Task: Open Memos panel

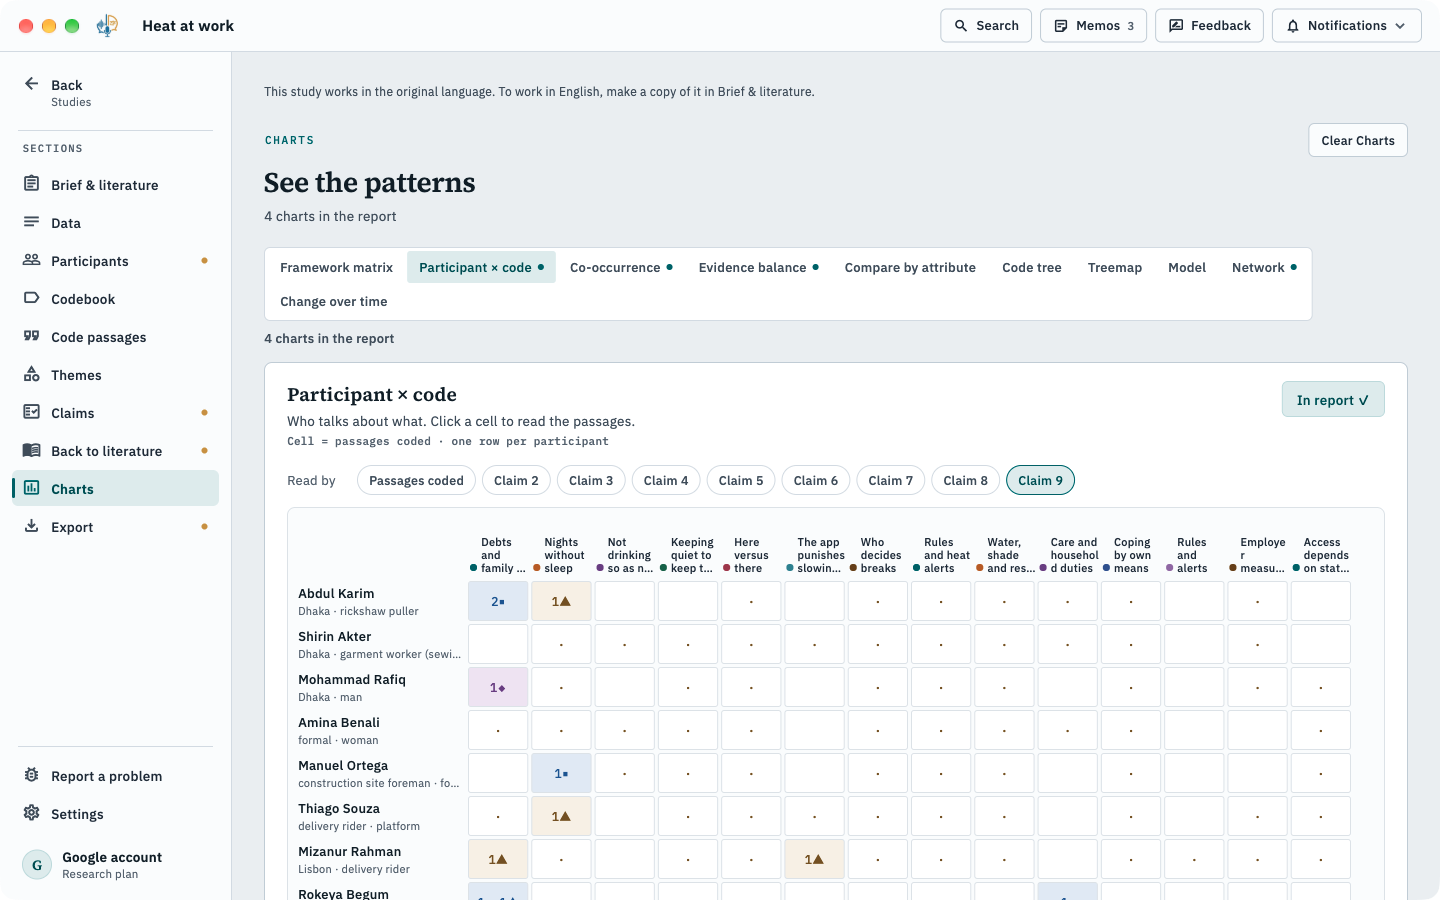Action: (x=1093, y=26)
